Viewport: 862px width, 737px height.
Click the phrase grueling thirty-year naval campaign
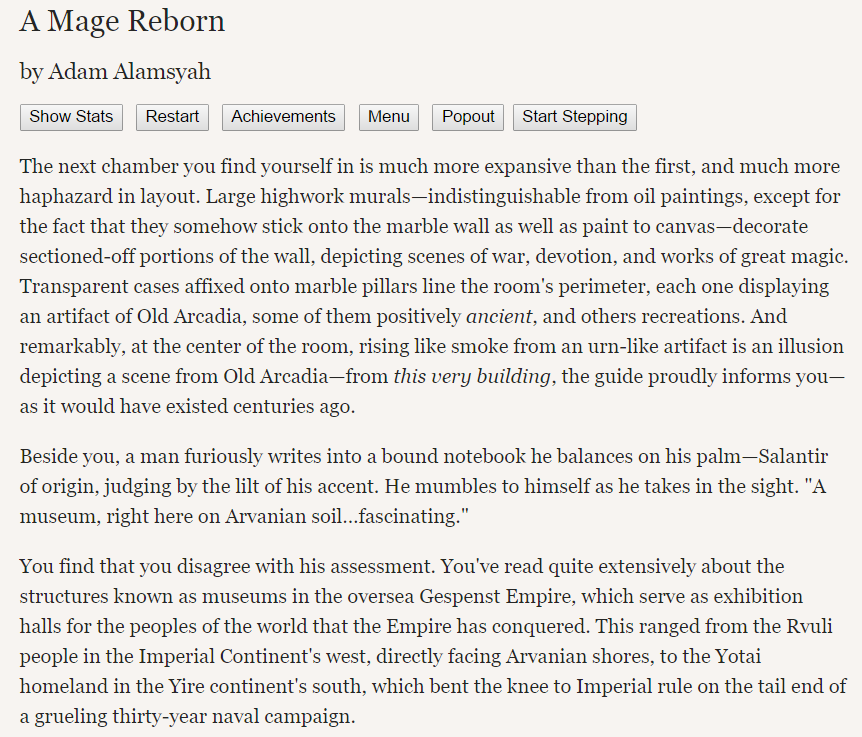click(195, 717)
